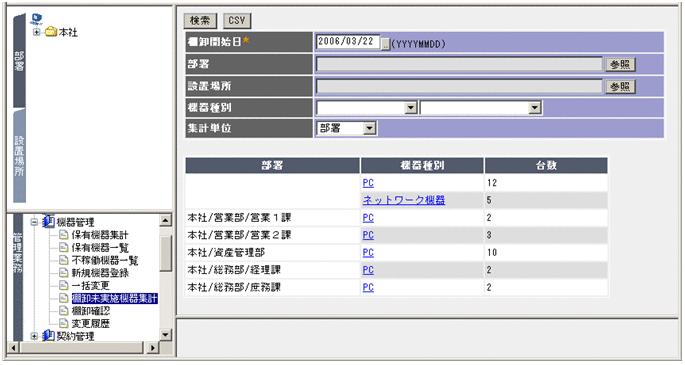Click the page icon next to 不稼働機器一覧
The height and width of the screenshot is (365, 685).
(x=64, y=260)
